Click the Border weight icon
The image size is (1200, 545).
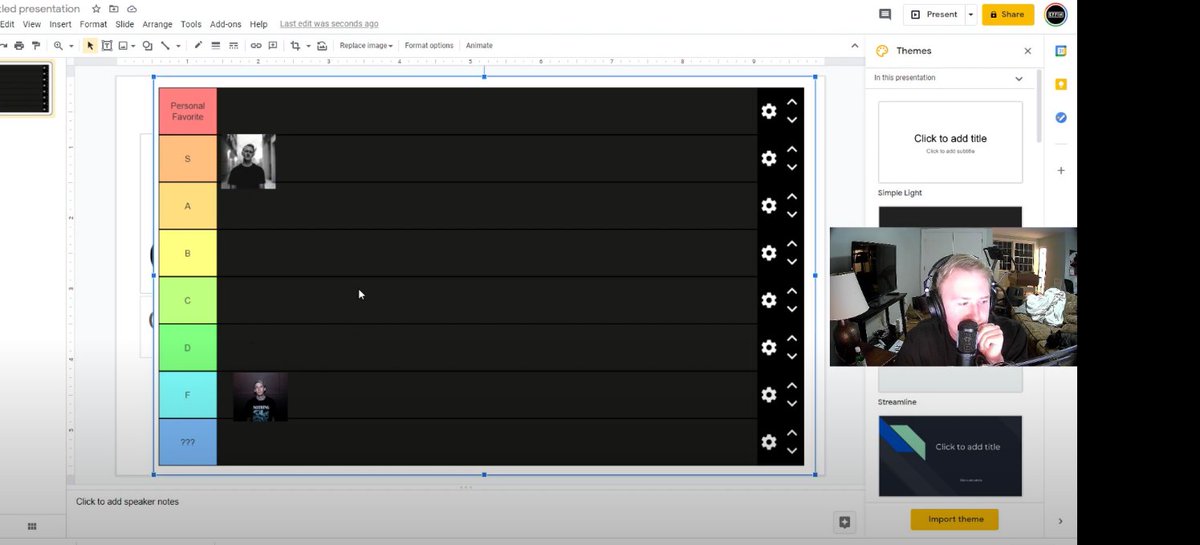click(216, 45)
